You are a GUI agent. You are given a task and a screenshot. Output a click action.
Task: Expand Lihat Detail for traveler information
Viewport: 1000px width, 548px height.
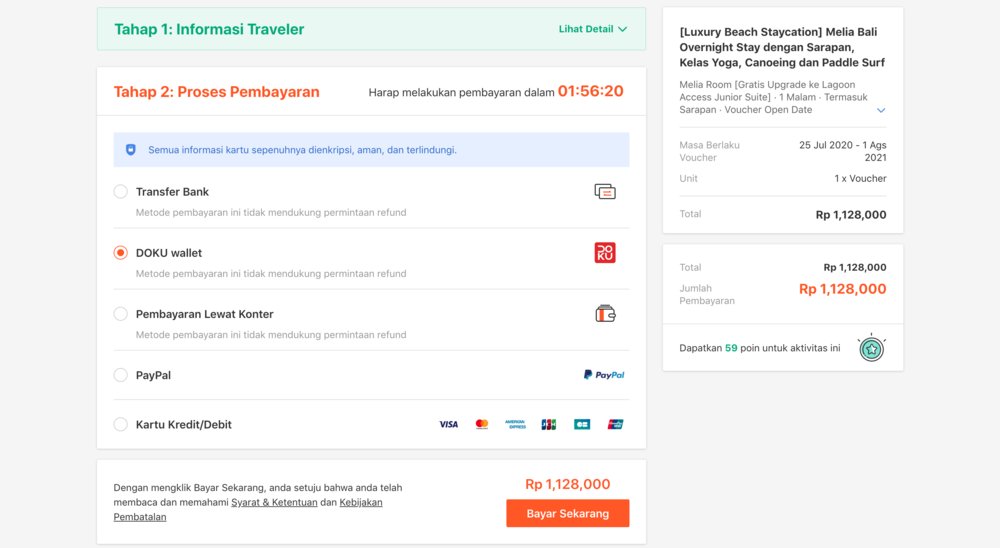[593, 29]
